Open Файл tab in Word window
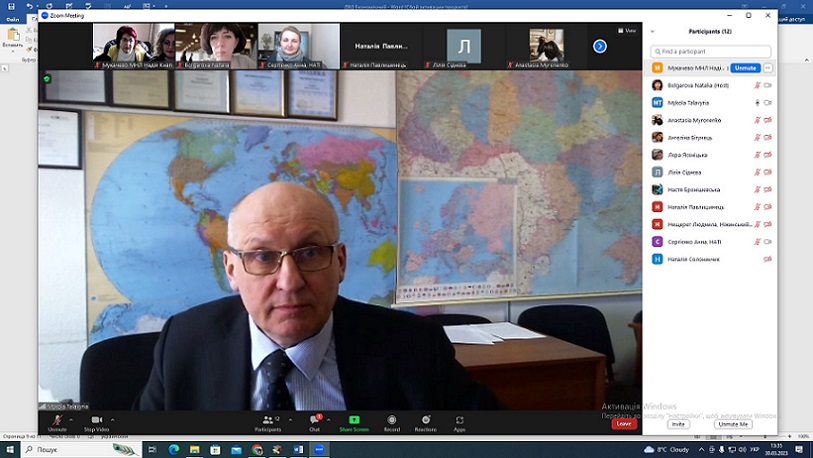The image size is (813, 458). pyautogui.click(x=13, y=19)
